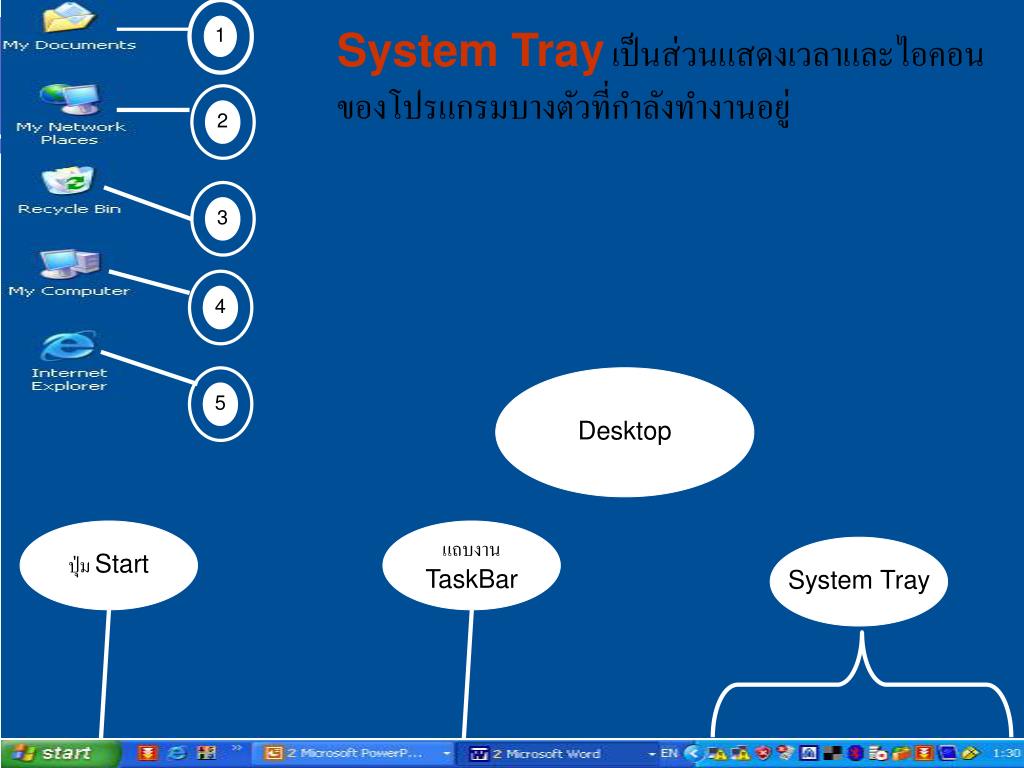Select the My Computer desktop icon
The width and height of the screenshot is (1024, 768).
(x=69, y=274)
